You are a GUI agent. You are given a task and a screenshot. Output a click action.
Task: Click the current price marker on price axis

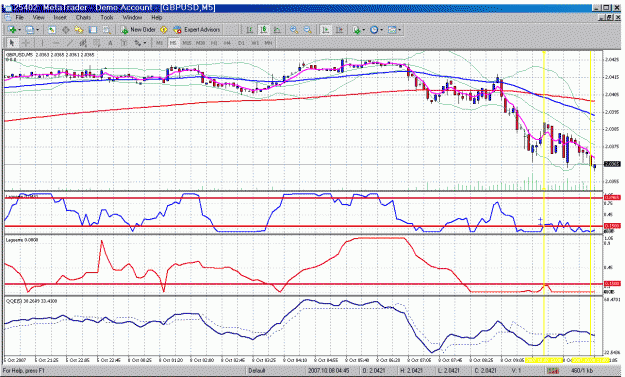point(612,164)
